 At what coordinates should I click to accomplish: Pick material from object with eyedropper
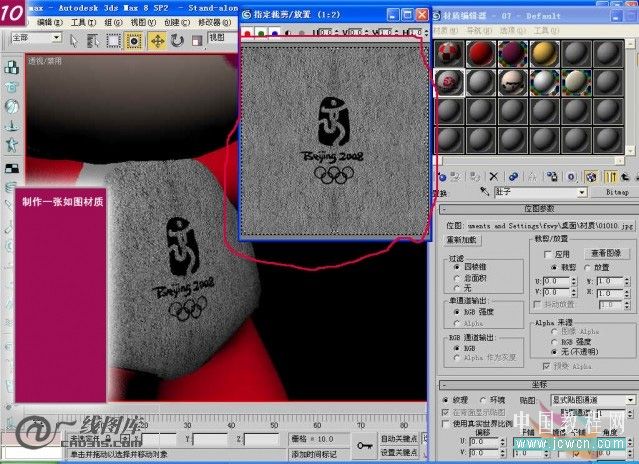(484, 192)
